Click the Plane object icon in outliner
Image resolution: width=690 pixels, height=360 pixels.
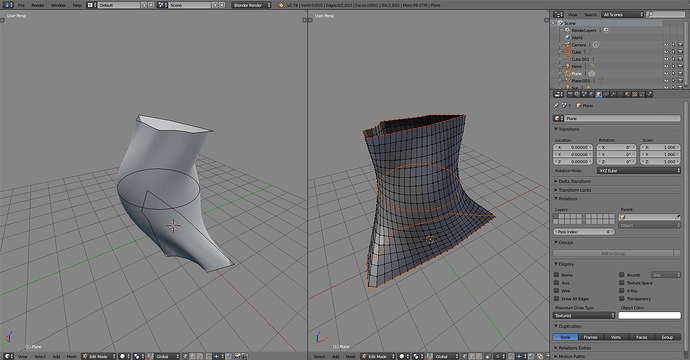pos(568,73)
